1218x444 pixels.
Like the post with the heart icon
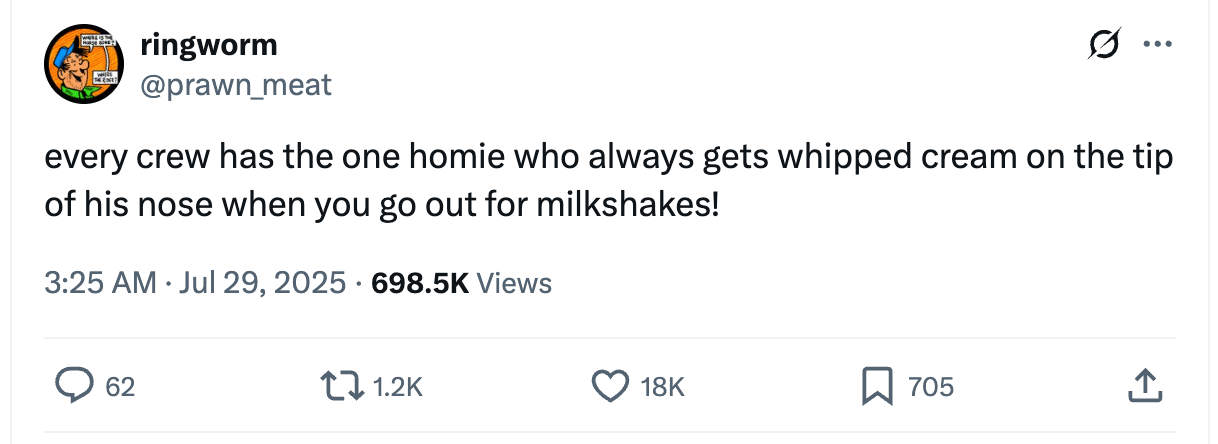(x=612, y=385)
